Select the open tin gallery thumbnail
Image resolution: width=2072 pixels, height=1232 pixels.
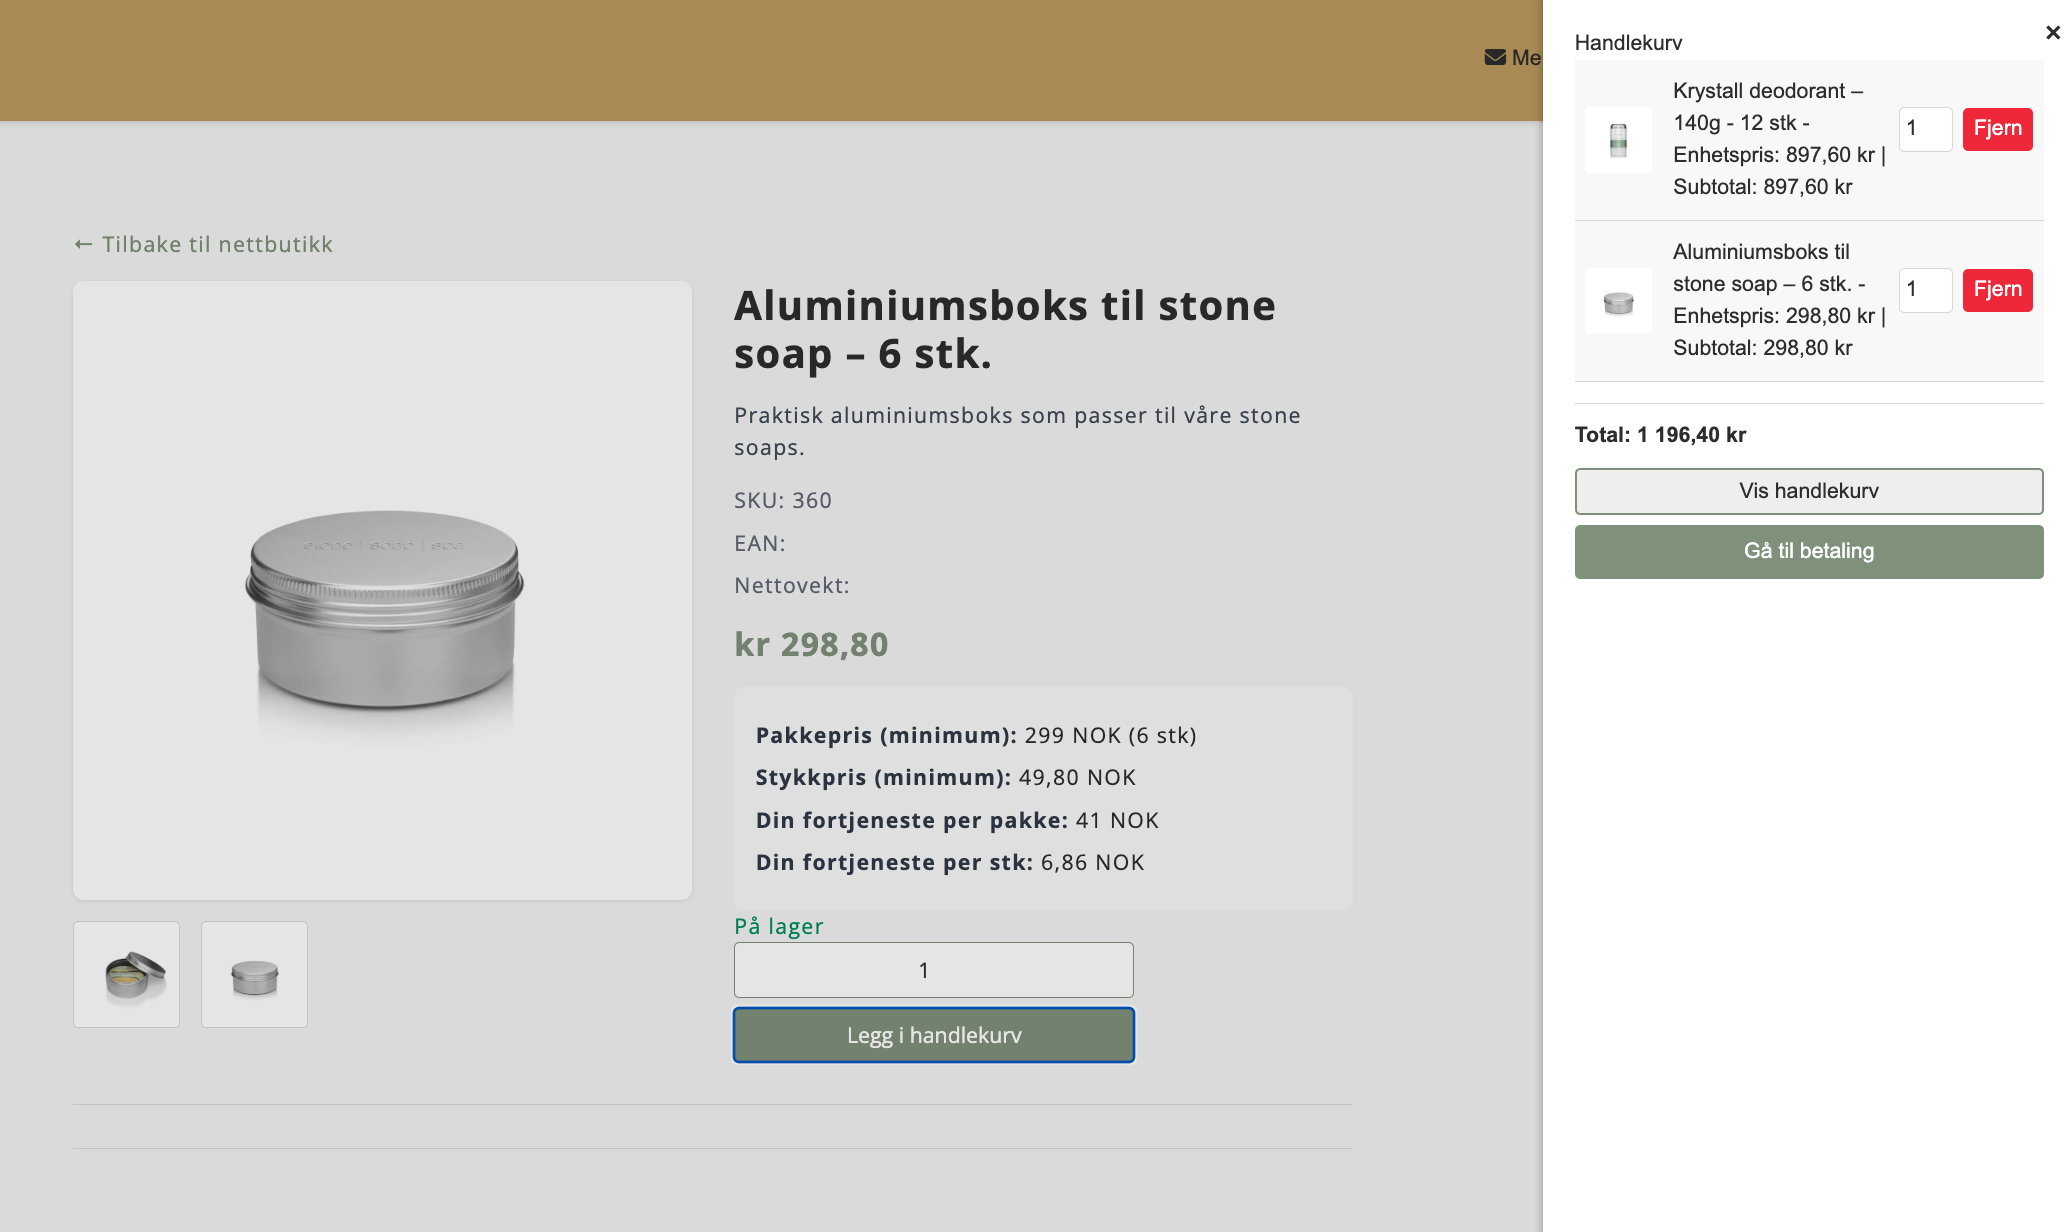pyautogui.click(x=127, y=974)
